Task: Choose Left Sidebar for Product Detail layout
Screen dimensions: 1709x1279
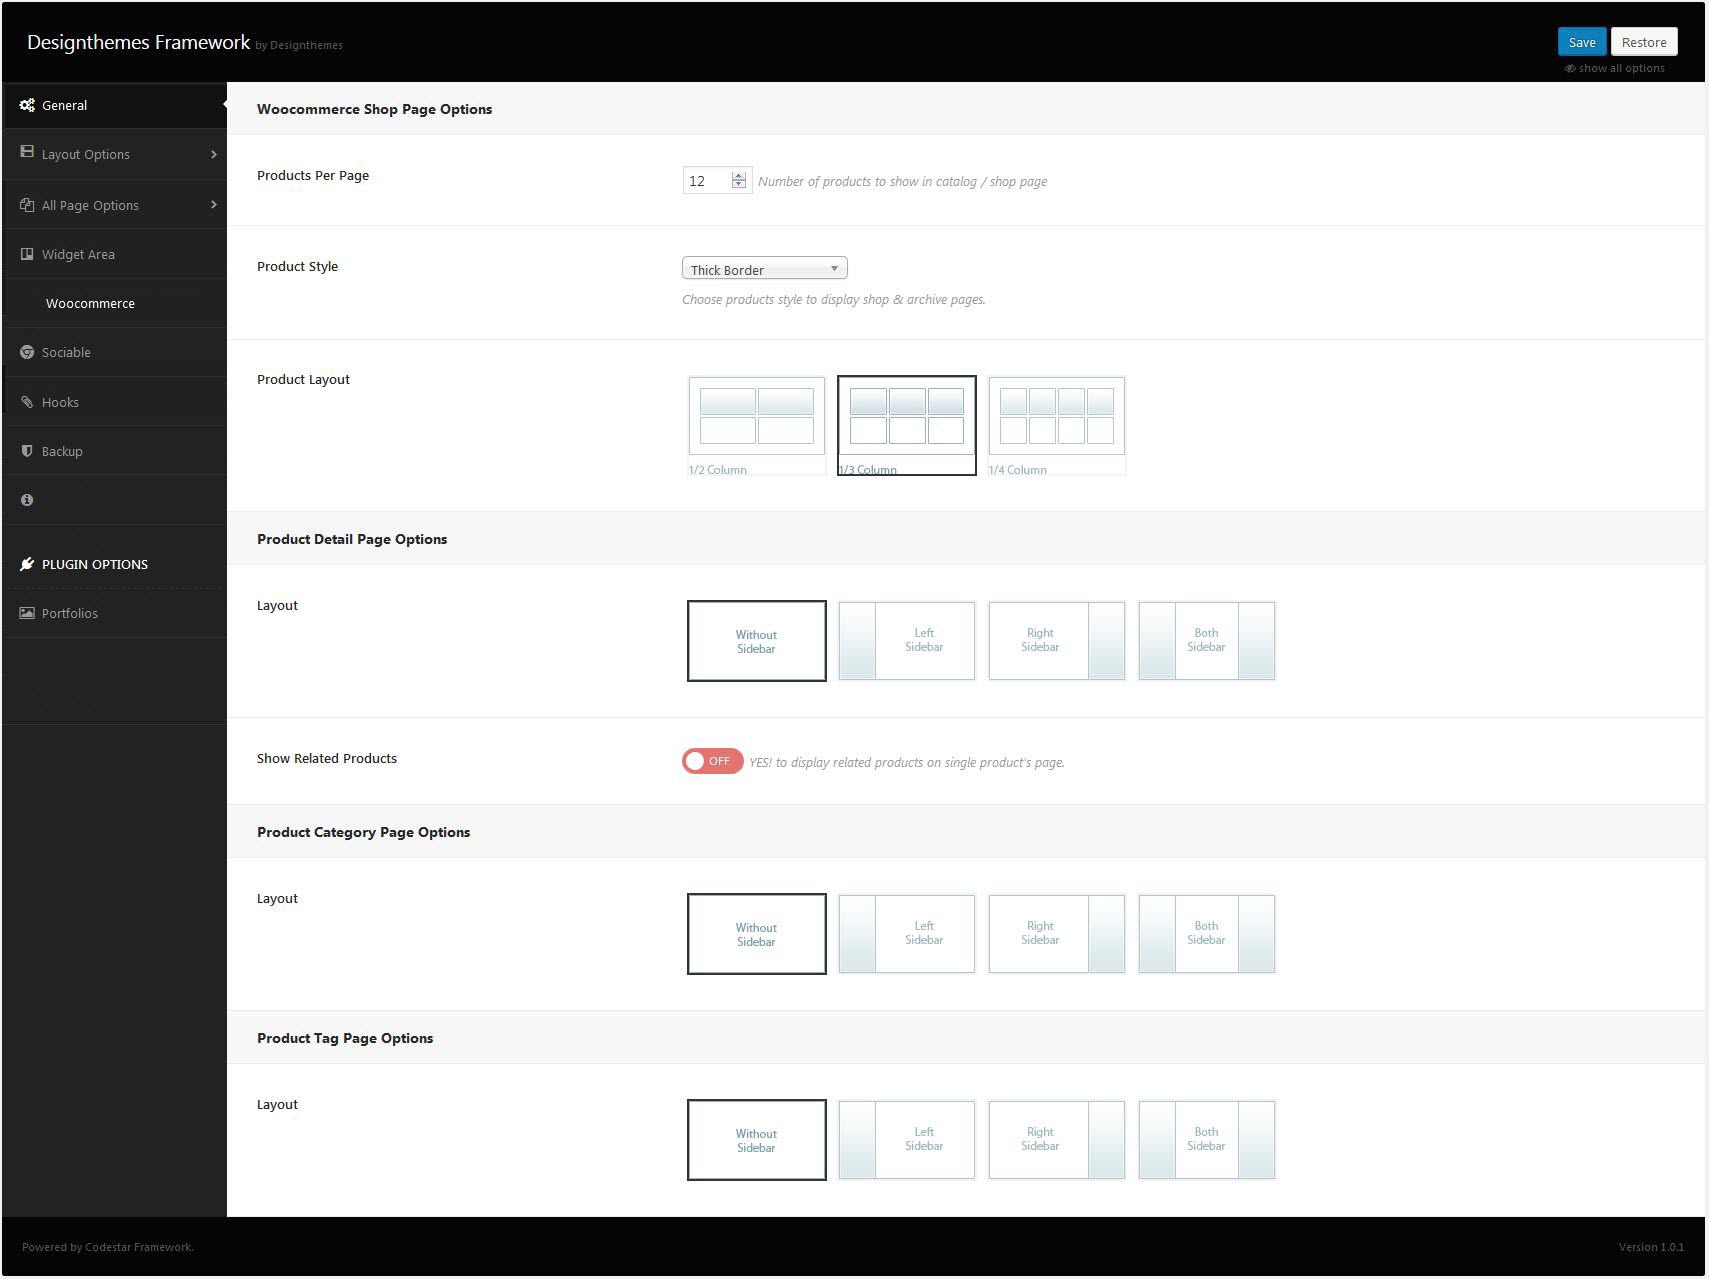Action: [907, 641]
